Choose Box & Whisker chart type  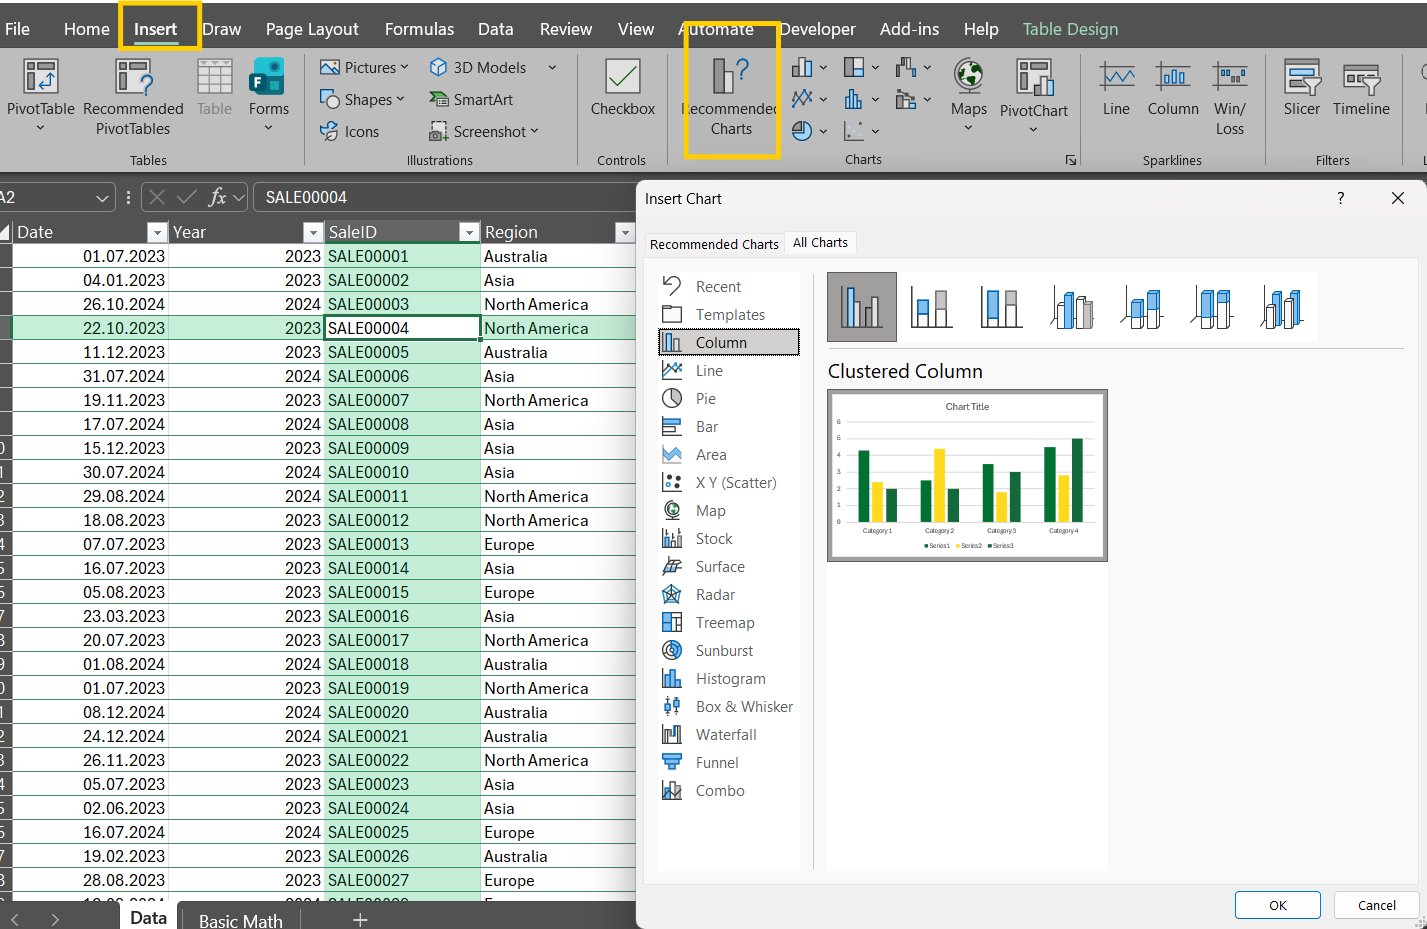(729, 706)
